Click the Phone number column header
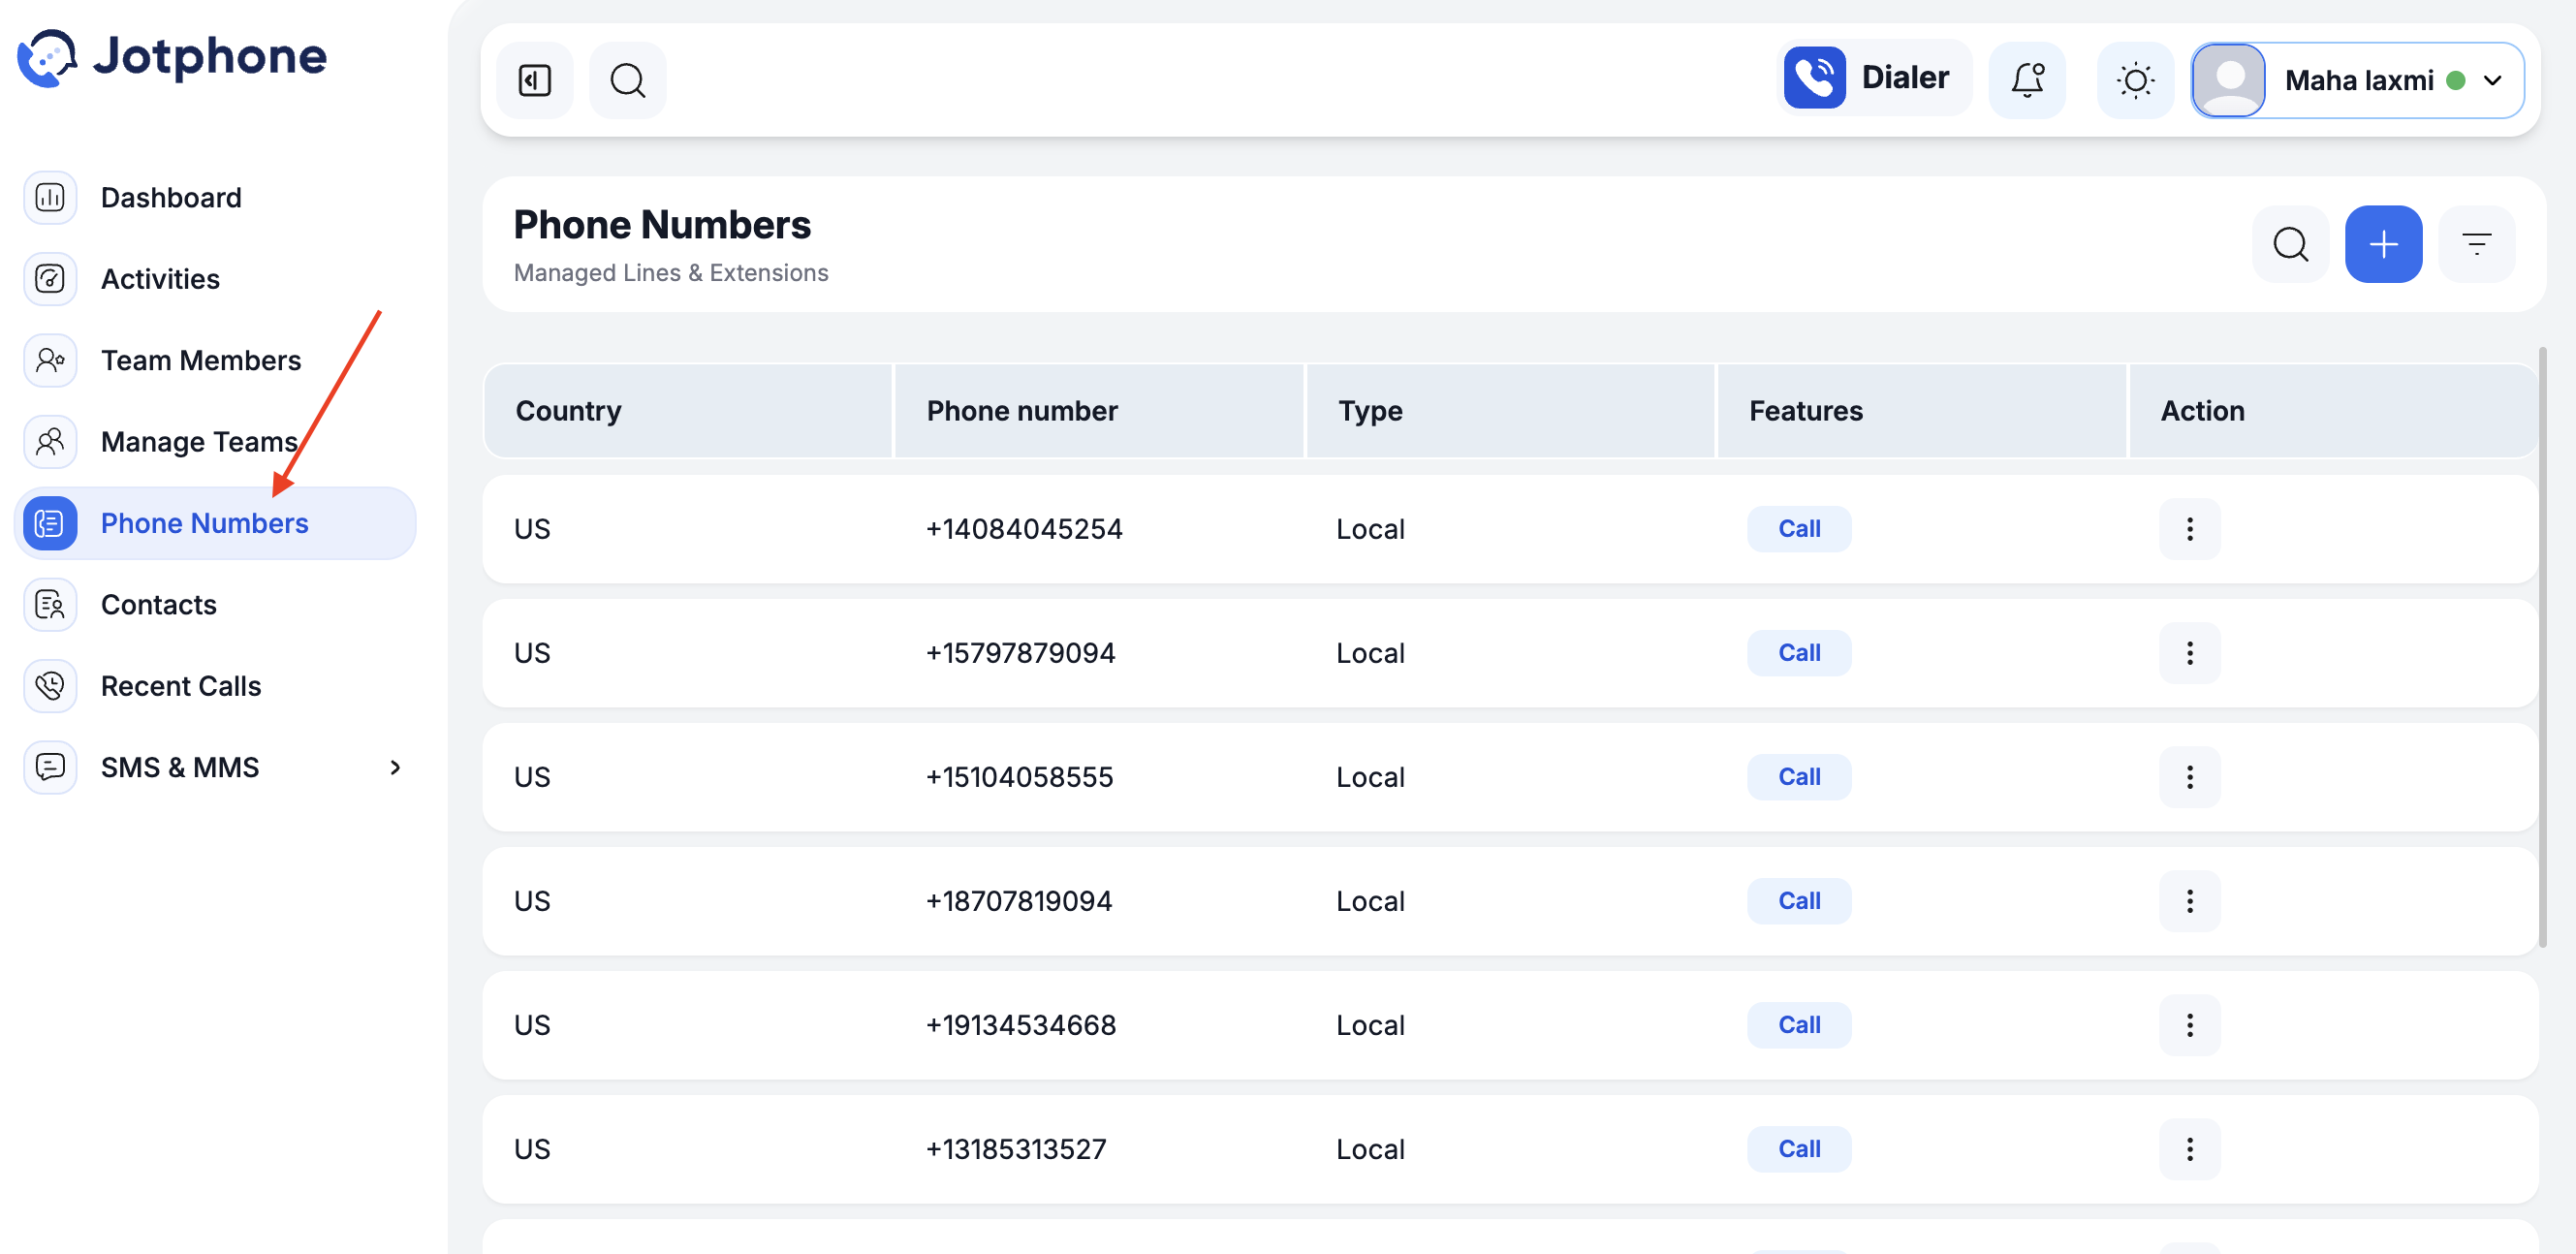 [1099, 410]
